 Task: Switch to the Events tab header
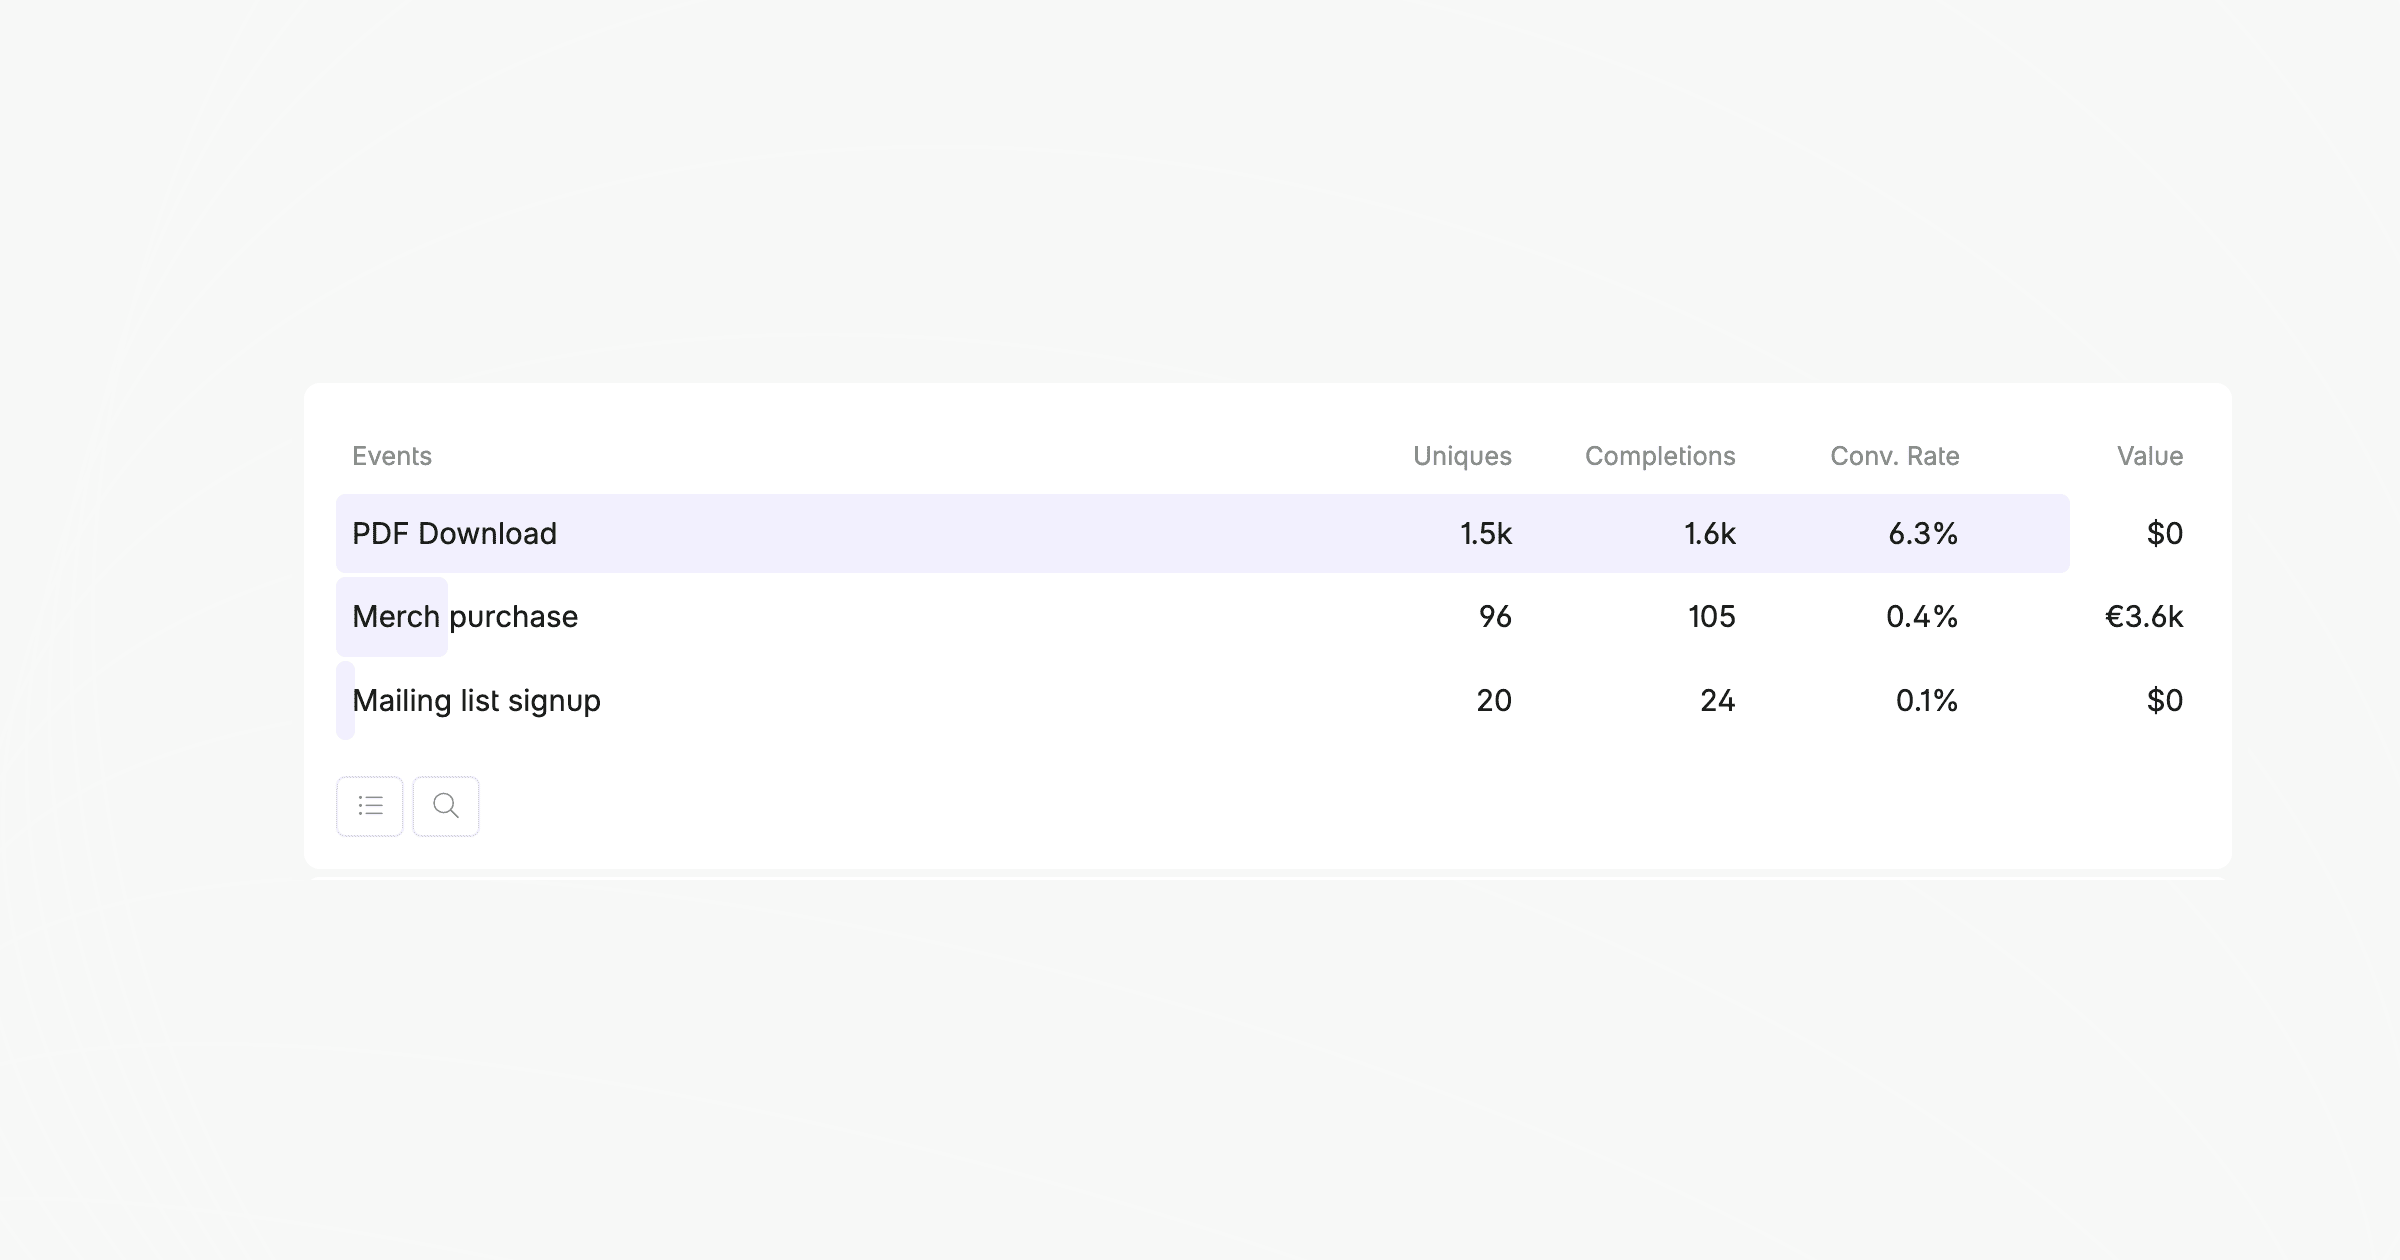point(391,456)
